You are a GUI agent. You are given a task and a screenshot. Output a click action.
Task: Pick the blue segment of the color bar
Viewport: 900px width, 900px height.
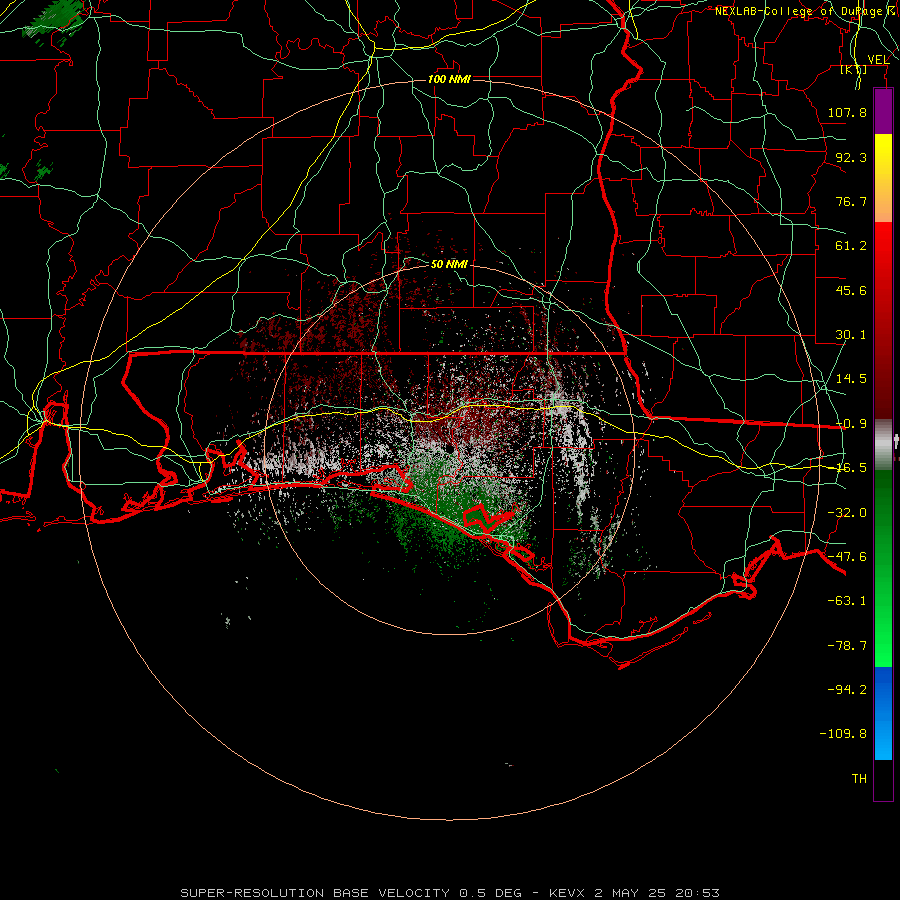click(883, 713)
